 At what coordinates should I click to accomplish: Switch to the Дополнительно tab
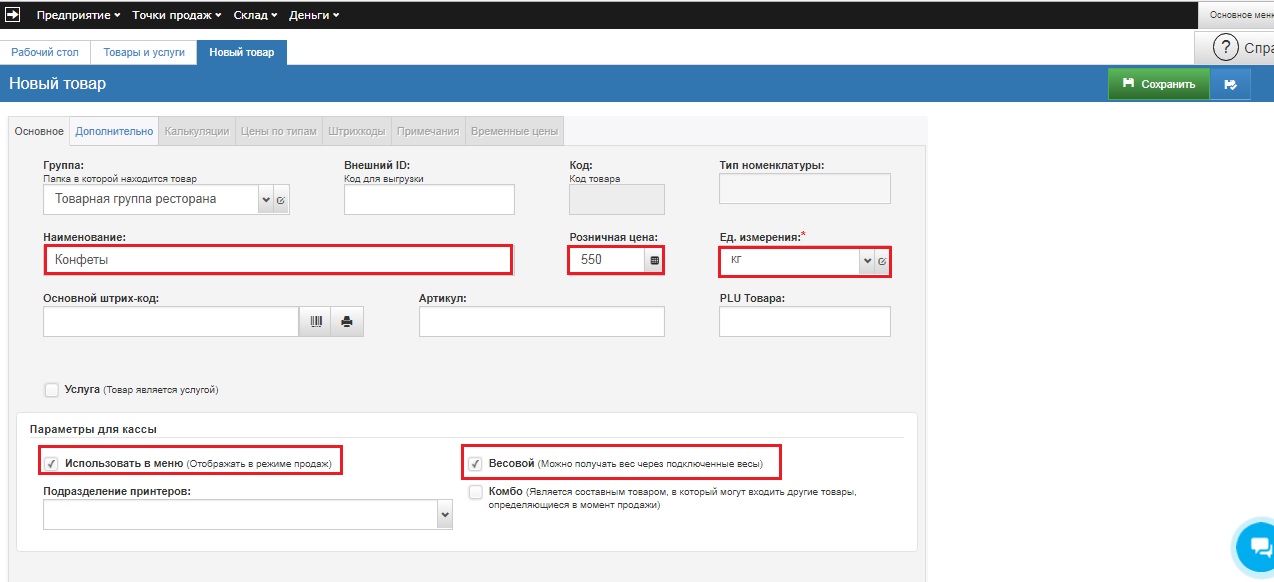click(x=114, y=131)
